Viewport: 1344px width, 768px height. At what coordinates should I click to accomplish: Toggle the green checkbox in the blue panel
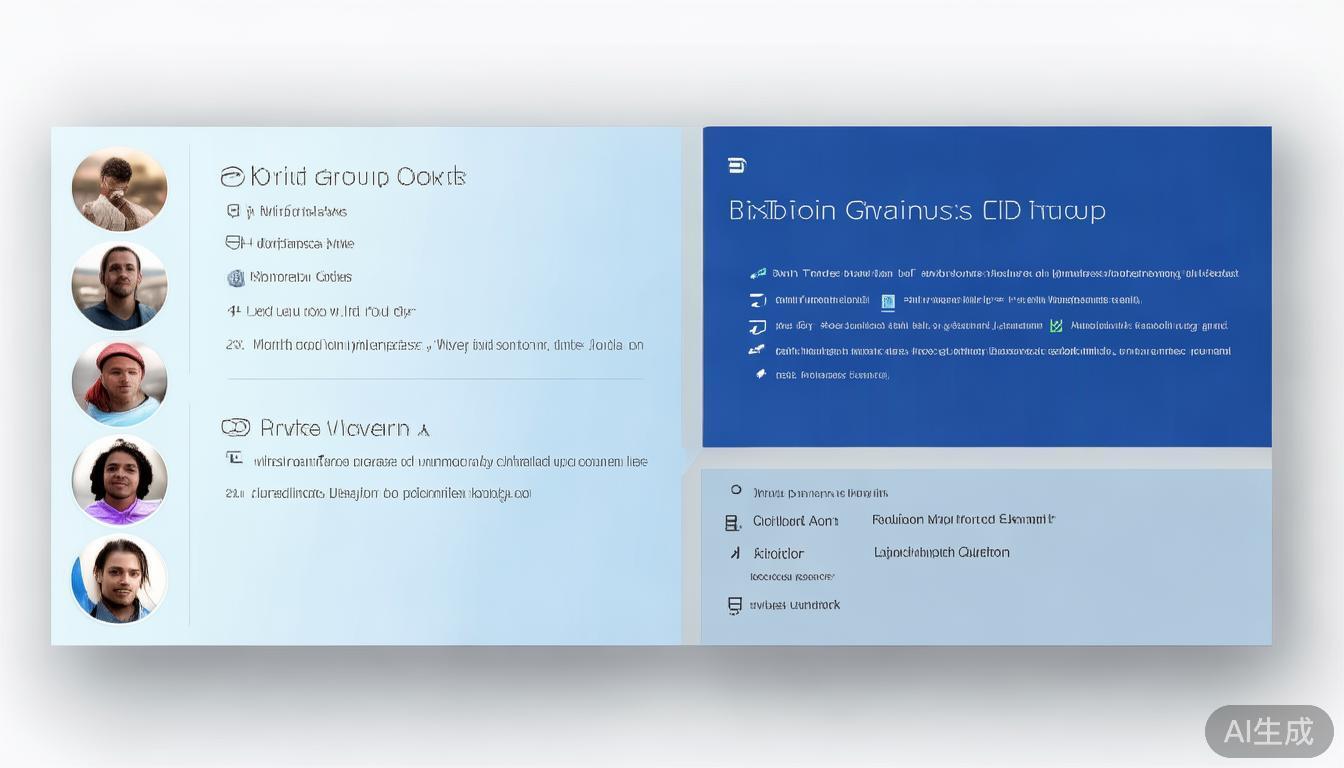[1056, 326]
